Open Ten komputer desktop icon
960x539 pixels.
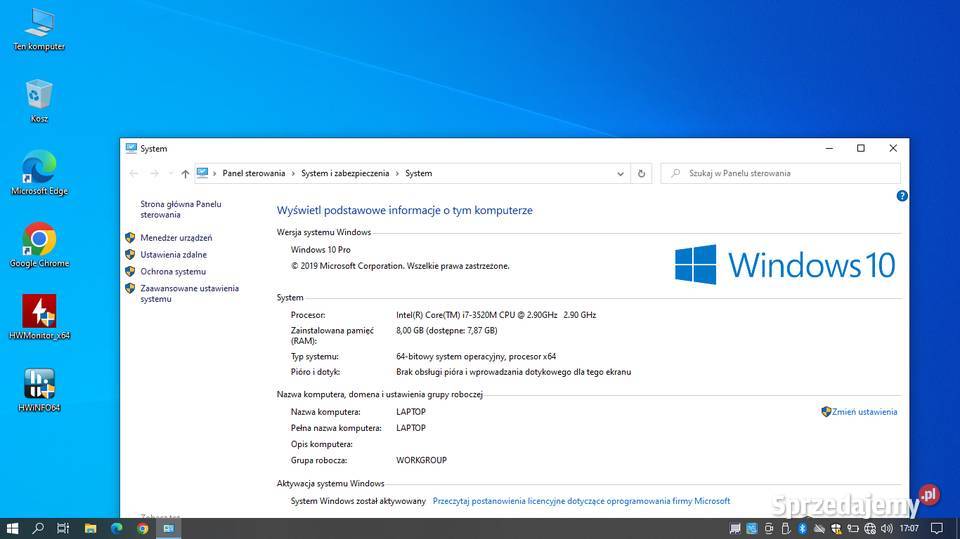[x=39, y=29]
